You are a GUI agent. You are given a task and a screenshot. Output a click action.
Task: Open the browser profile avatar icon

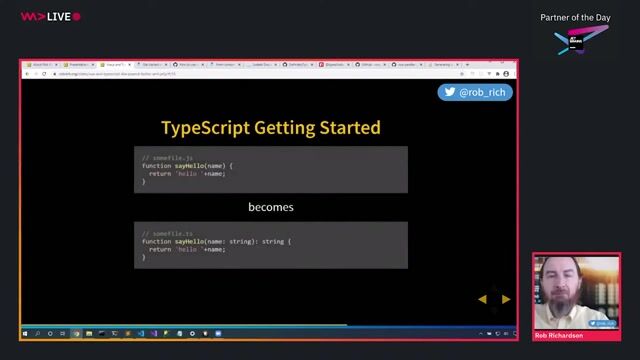(x=506, y=74)
